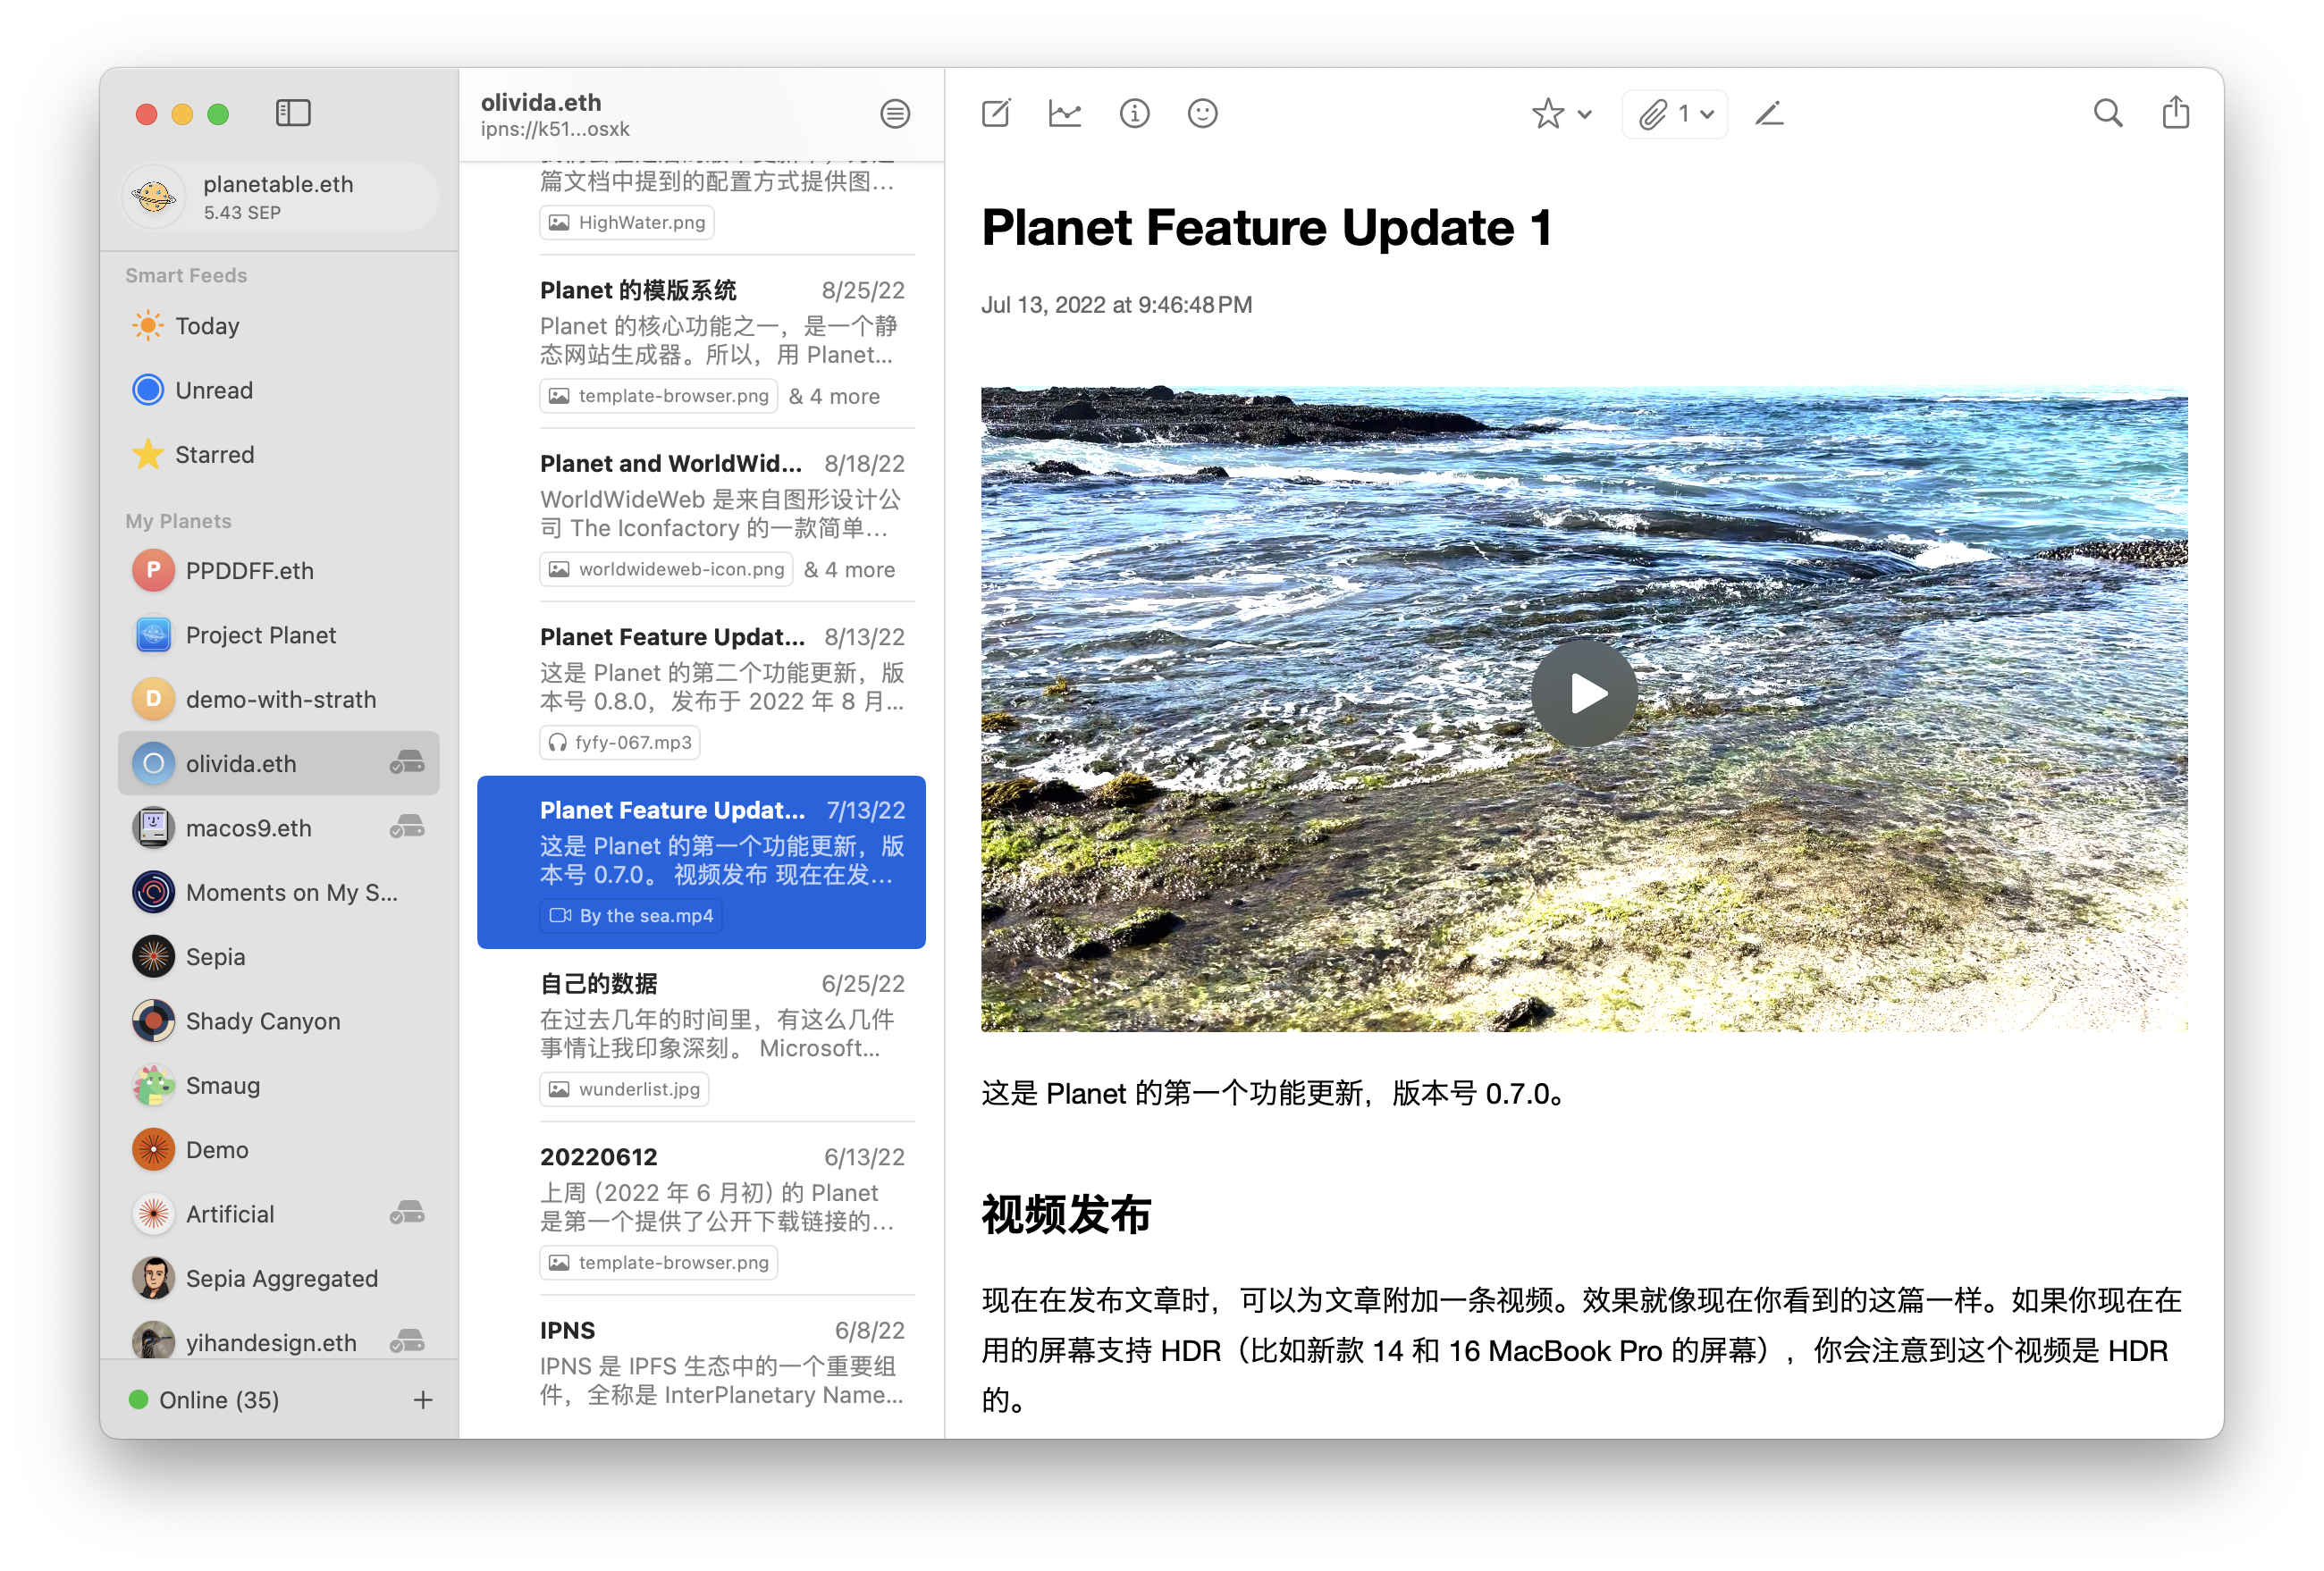Viewport: 2324px width, 1571px height.
Task: Click the share icon in toolbar
Action: [x=2175, y=113]
